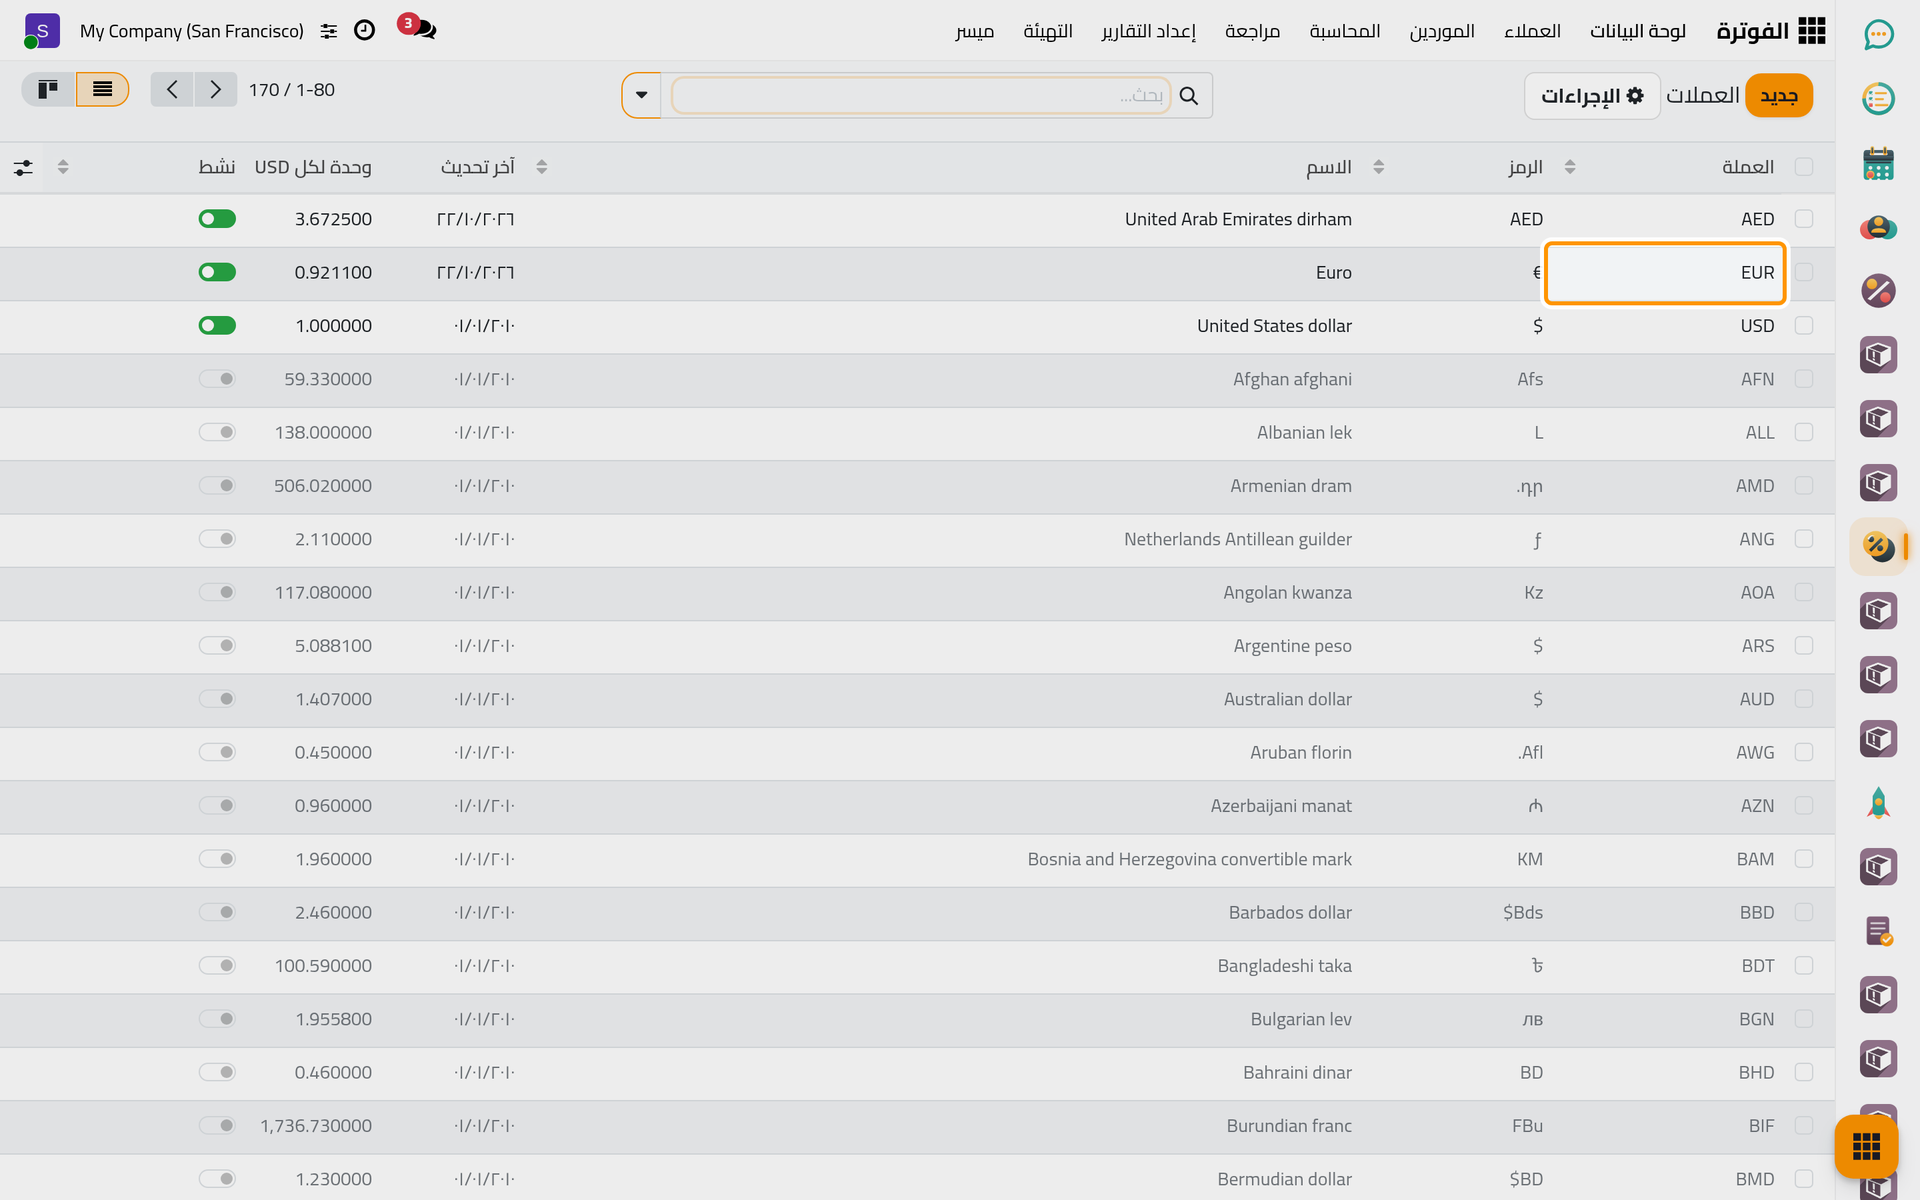Open the التهيئة menu
The width and height of the screenshot is (1920, 1200).
click(x=1048, y=31)
